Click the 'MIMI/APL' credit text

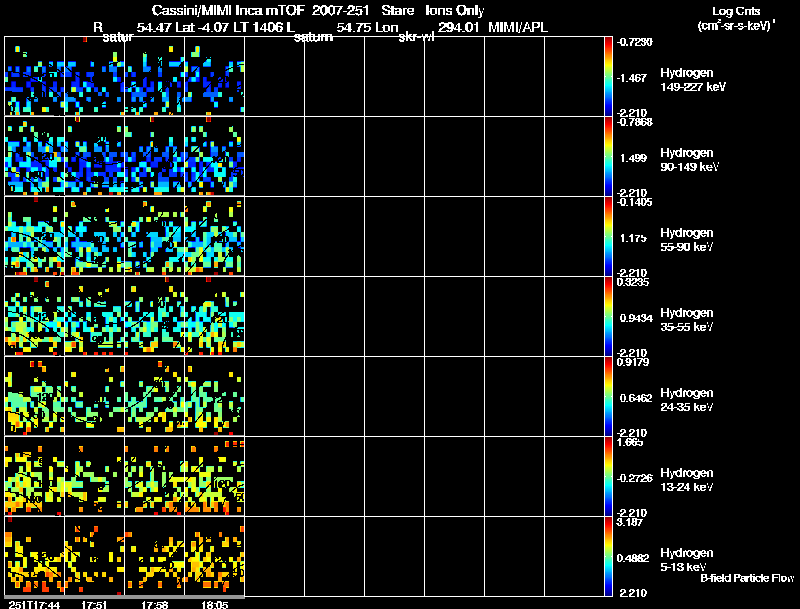coord(518,27)
